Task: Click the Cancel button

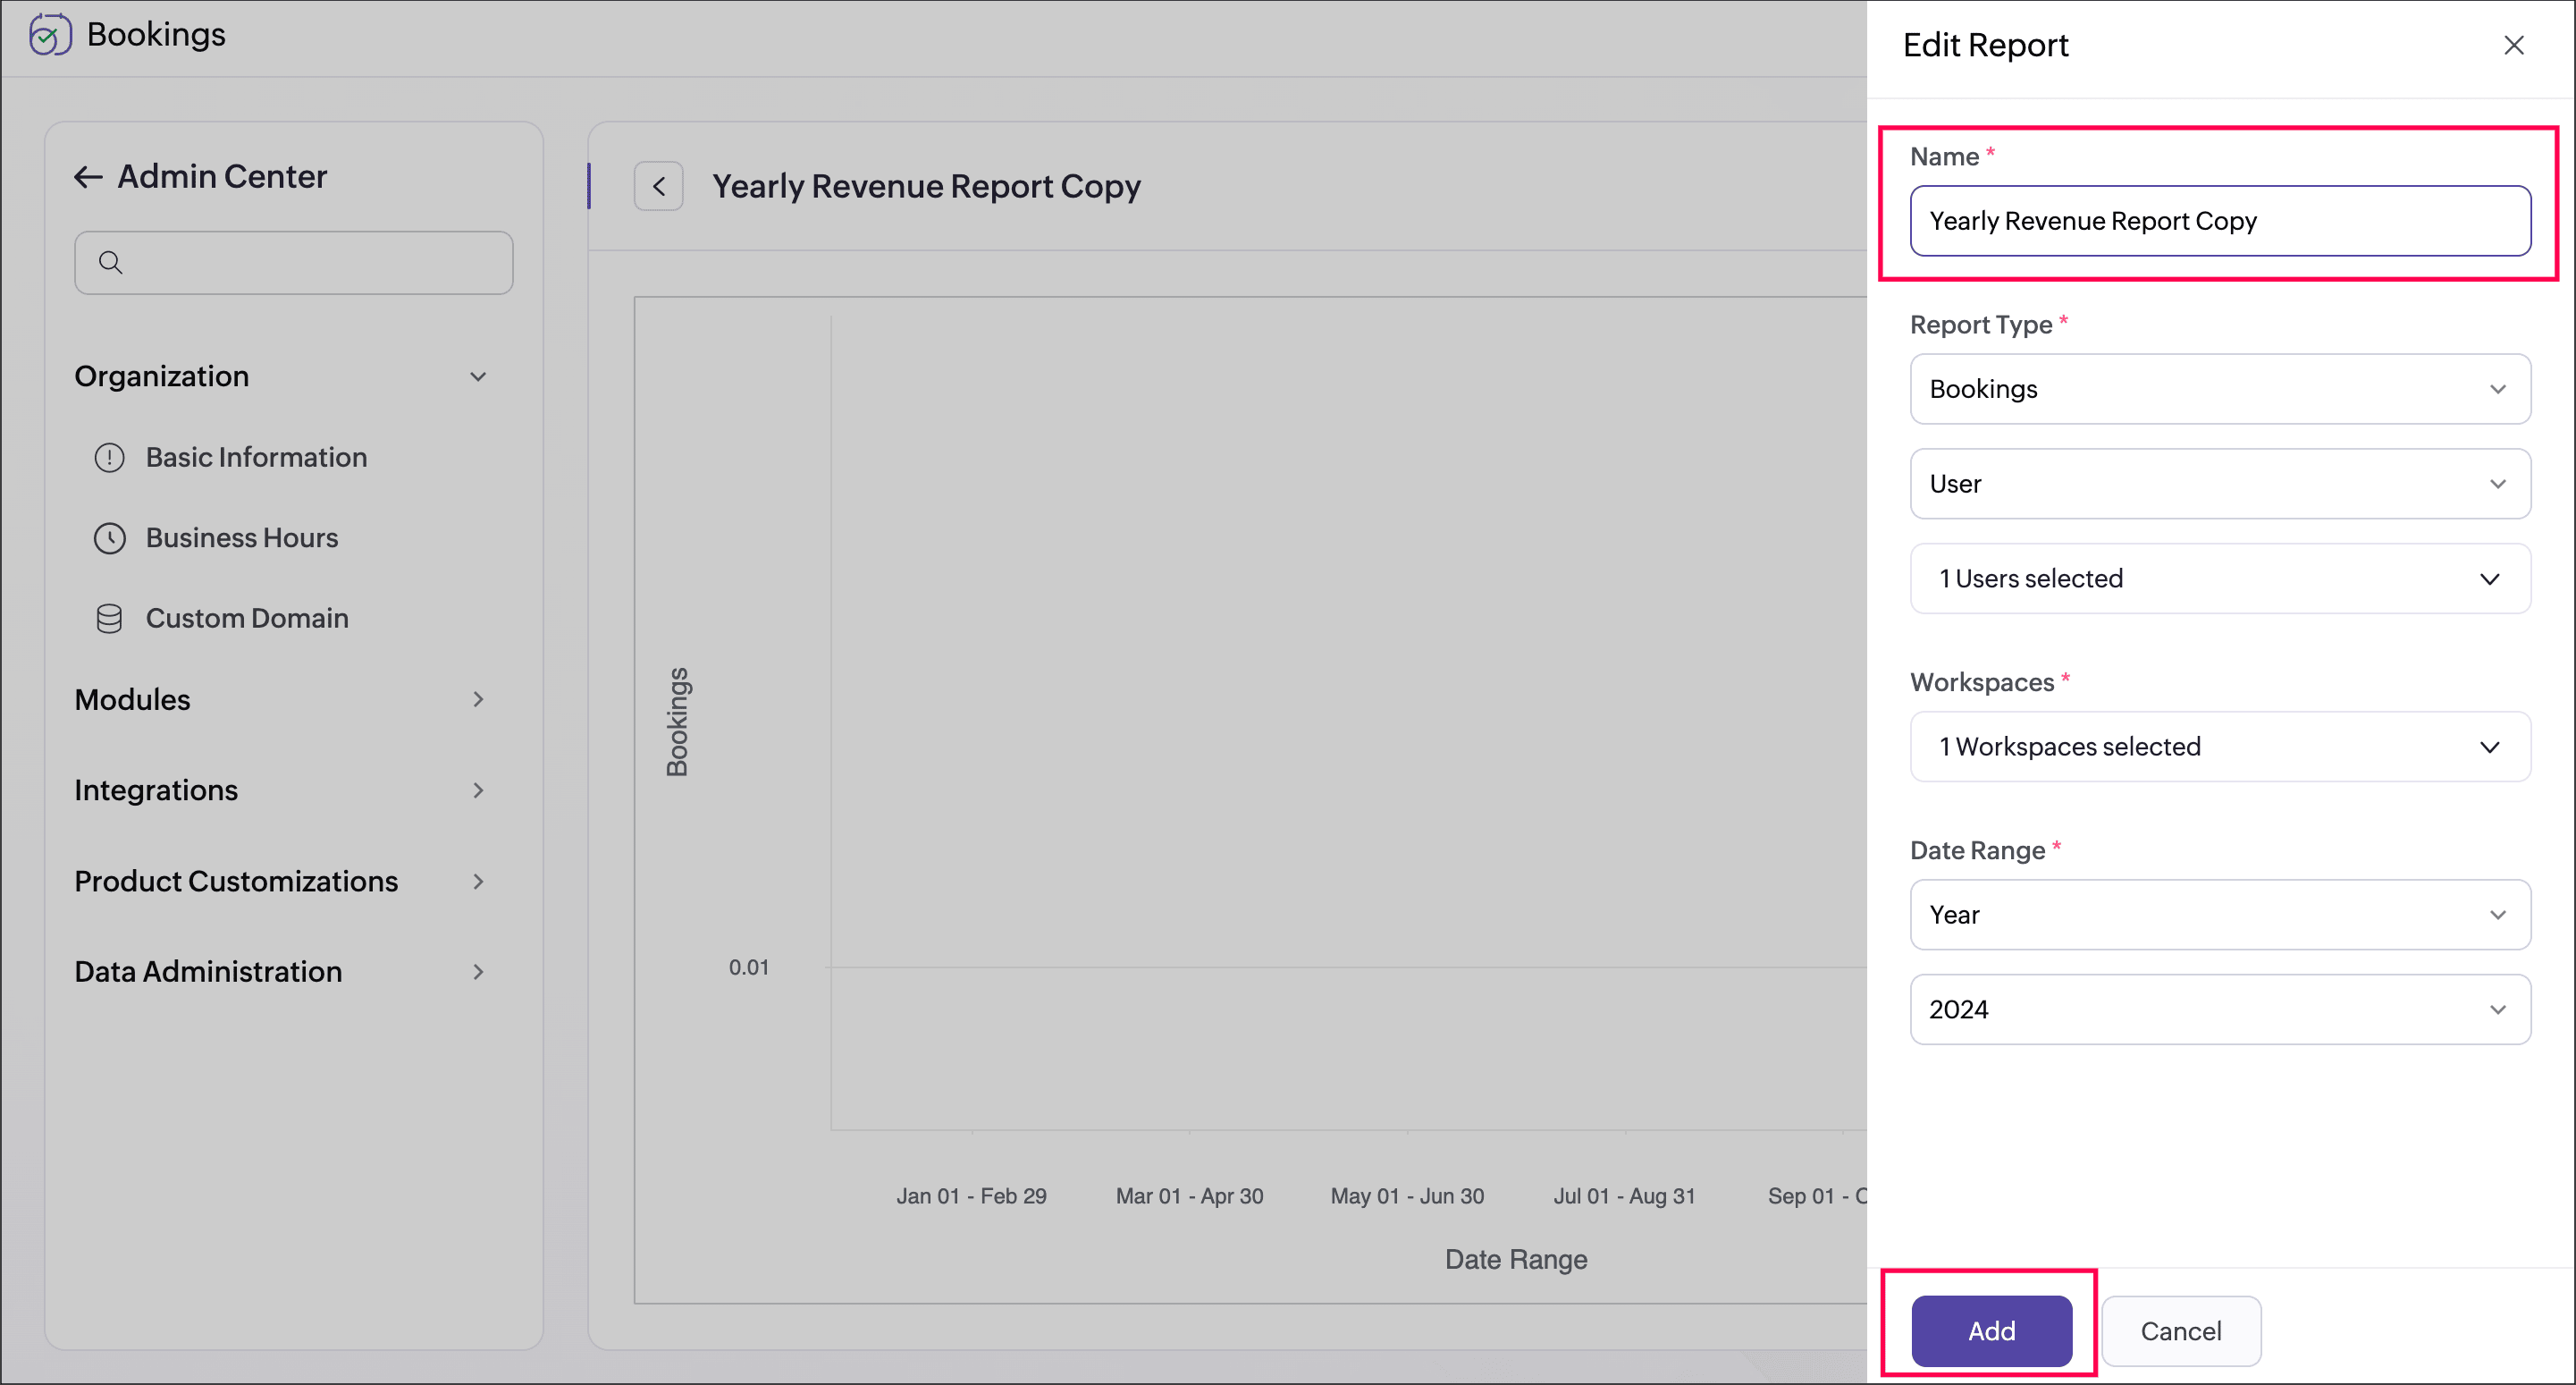Action: pos(2181,1331)
